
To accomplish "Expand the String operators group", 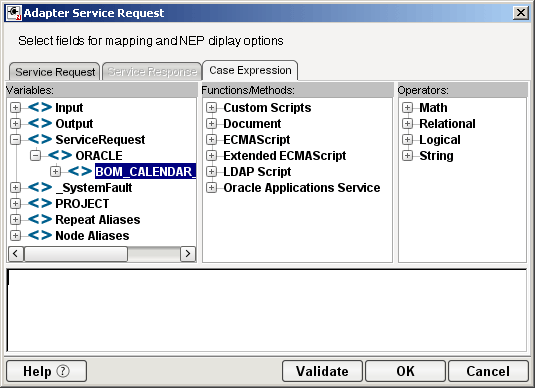I will (407, 155).
